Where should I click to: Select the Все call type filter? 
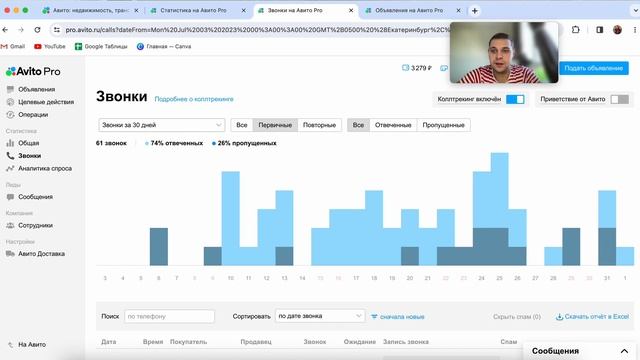tap(242, 125)
